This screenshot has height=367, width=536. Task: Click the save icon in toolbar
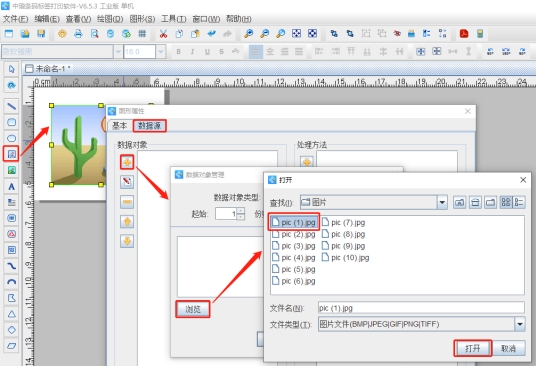point(41,33)
